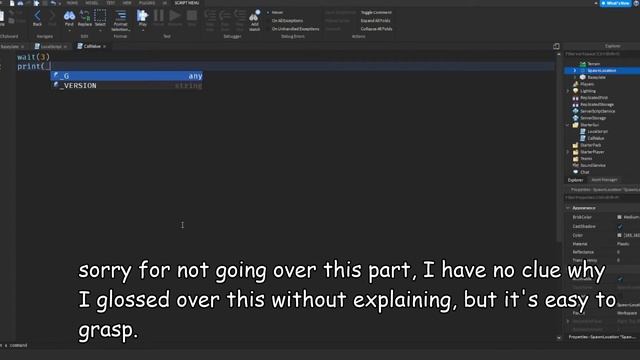Select LocalScript under StarterGui
Viewport: 640px width, 360px height.
click(x=598, y=131)
